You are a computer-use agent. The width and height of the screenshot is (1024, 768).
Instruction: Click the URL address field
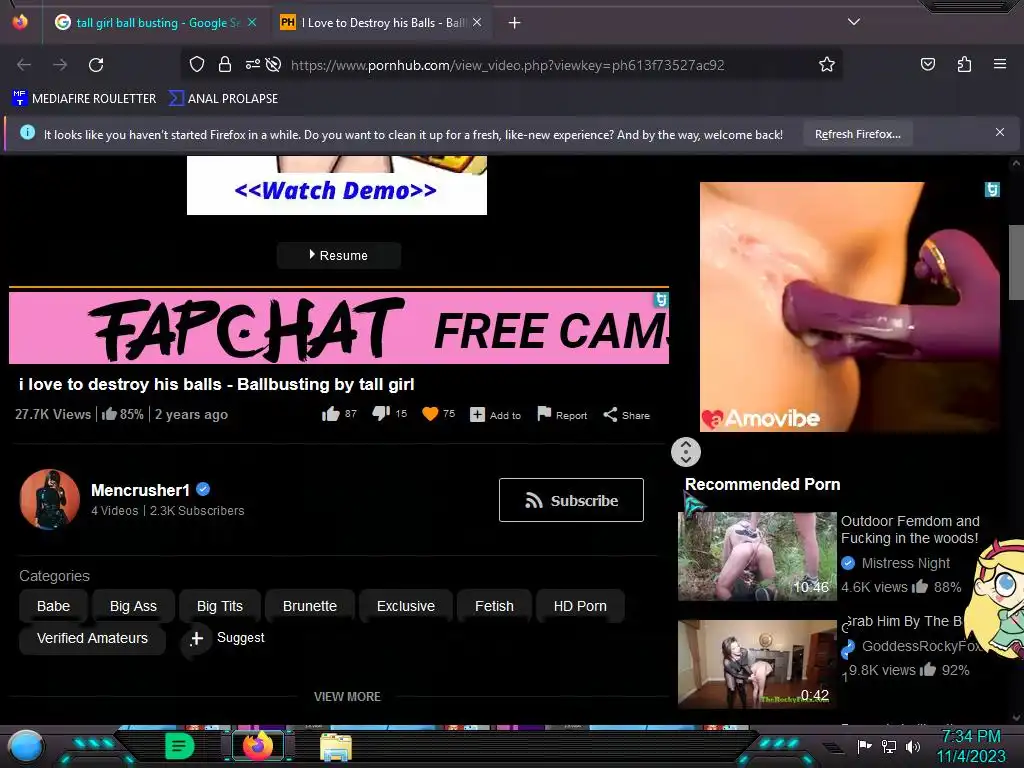tap(507, 65)
